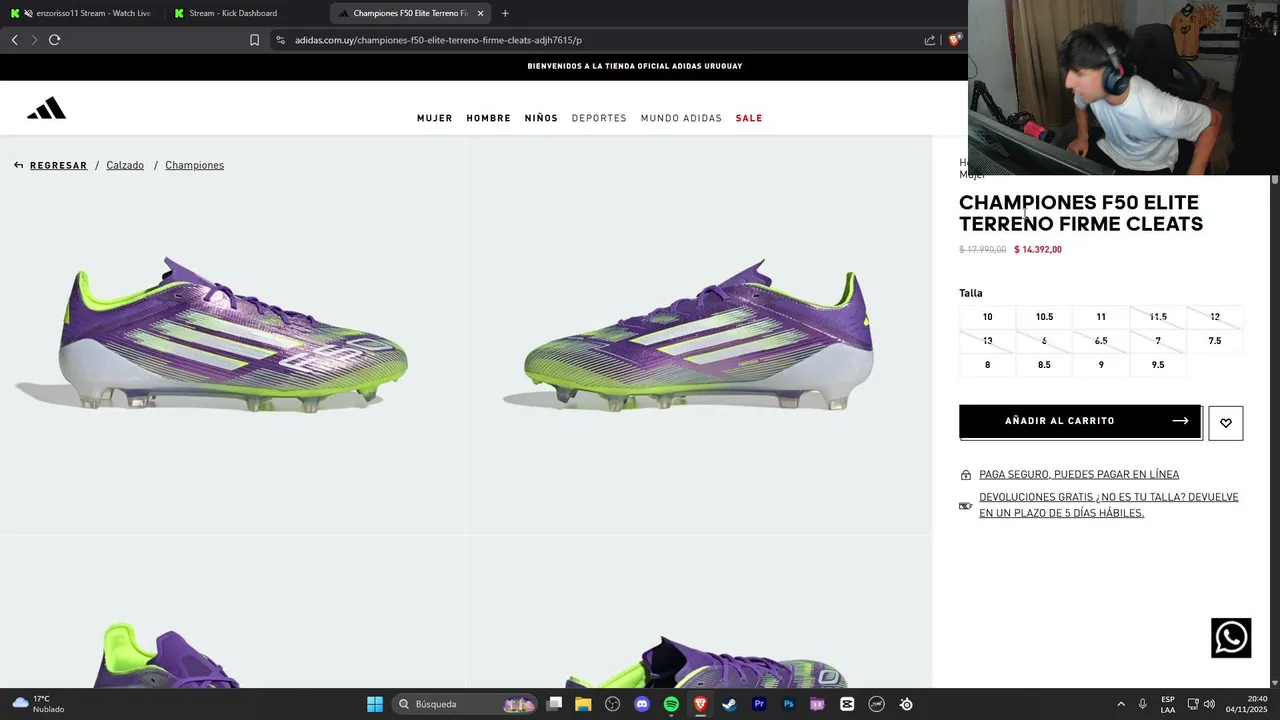
Task: Click the weather widget 17°C Nublado
Action: click(40, 704)
